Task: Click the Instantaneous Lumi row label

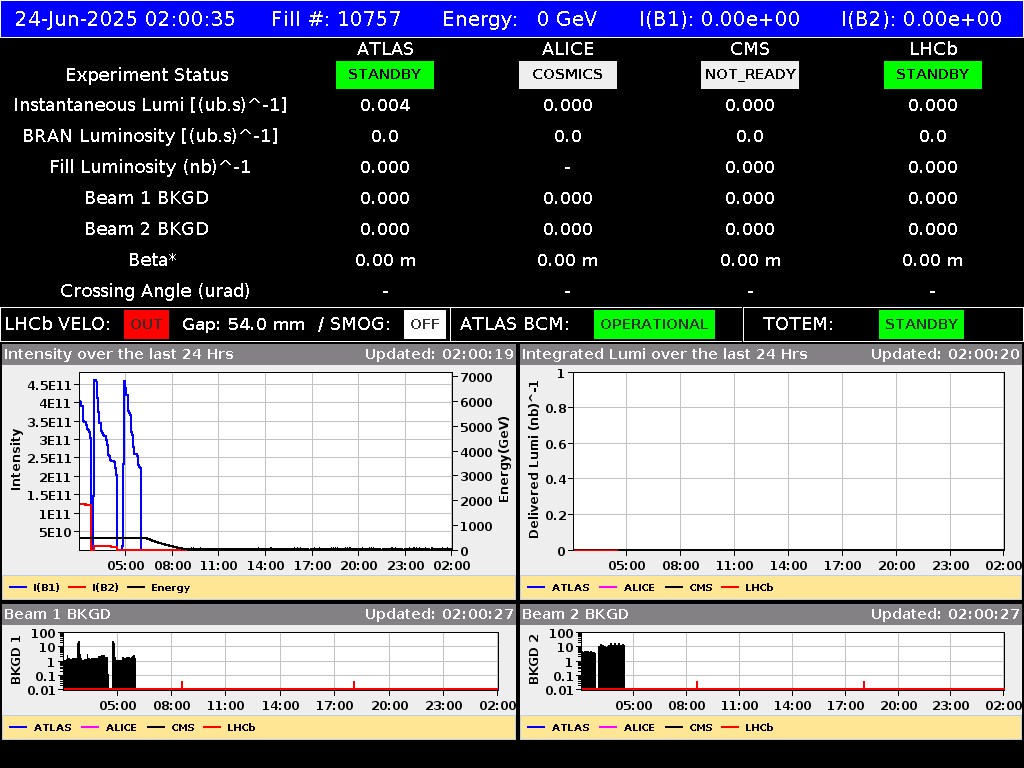Action: pyautogui.click(x=150, y=105)
